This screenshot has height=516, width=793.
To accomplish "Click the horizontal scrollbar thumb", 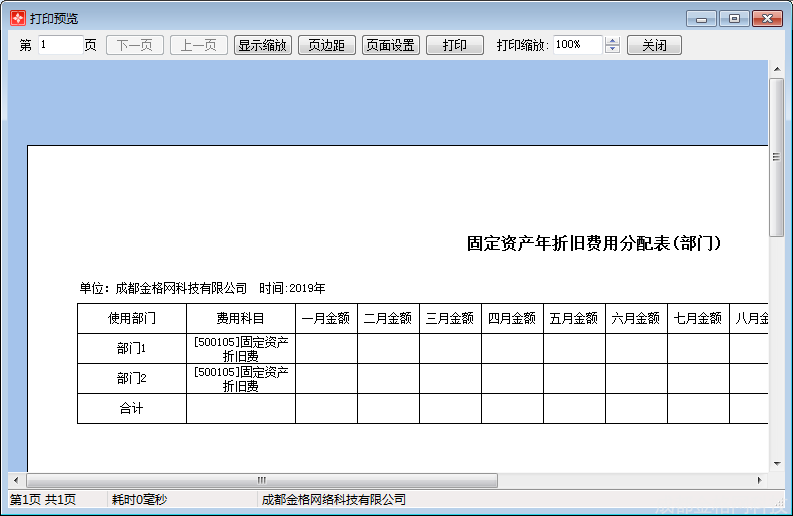I will point(262,480).
